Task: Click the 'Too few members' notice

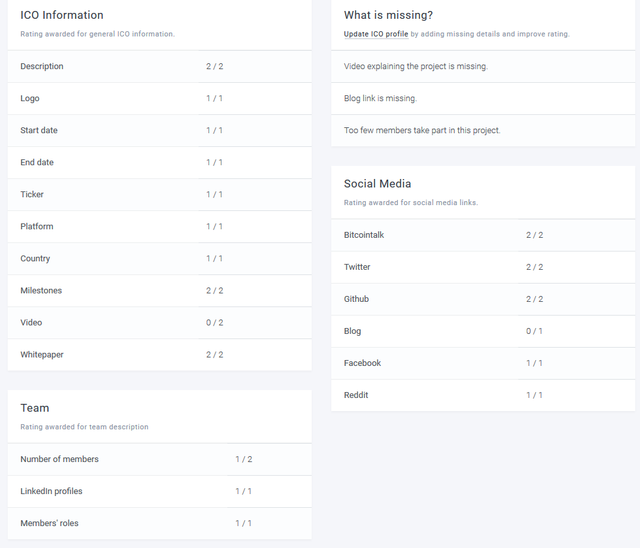Action: (x=422, y=131)
